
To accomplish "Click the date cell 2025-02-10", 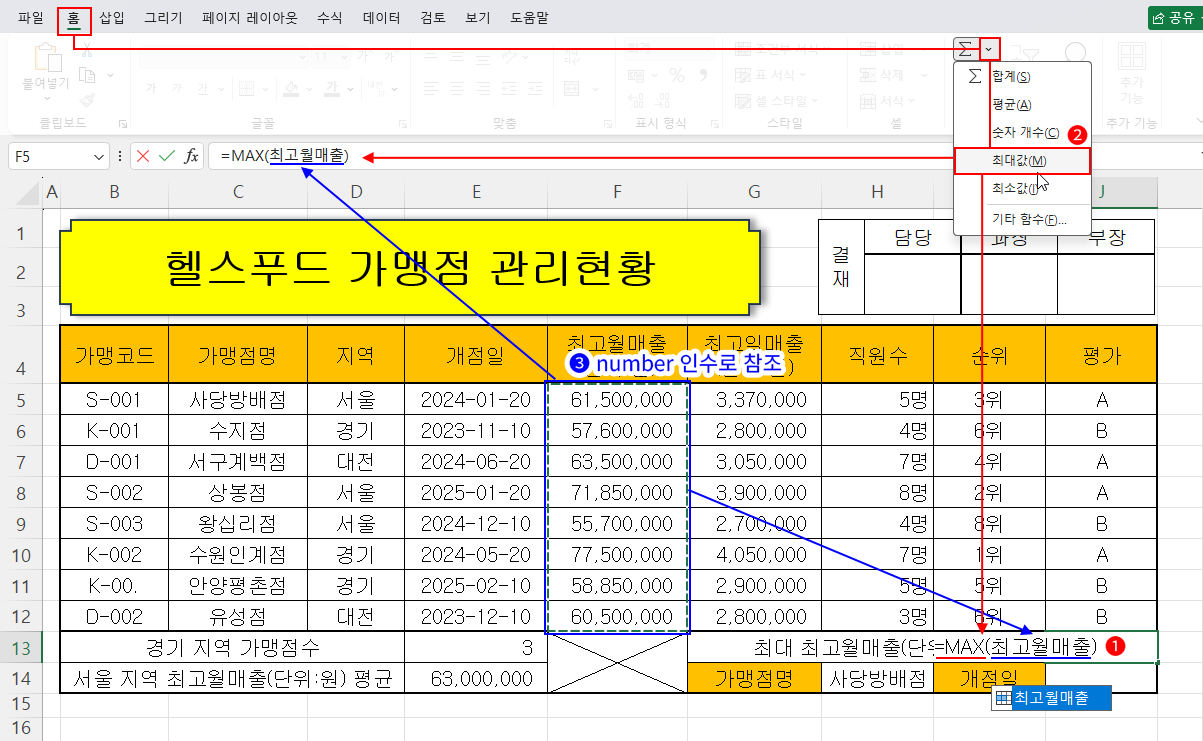I will (x=476, y=586).
